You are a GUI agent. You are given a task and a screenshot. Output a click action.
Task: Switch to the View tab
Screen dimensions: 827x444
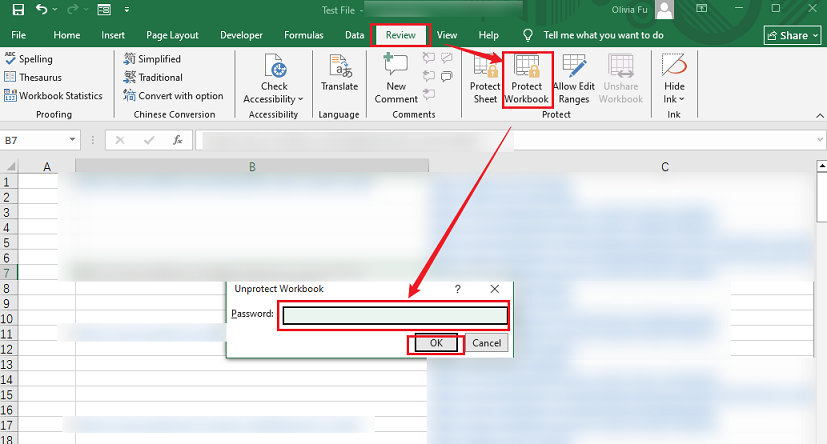pos(447,35)
